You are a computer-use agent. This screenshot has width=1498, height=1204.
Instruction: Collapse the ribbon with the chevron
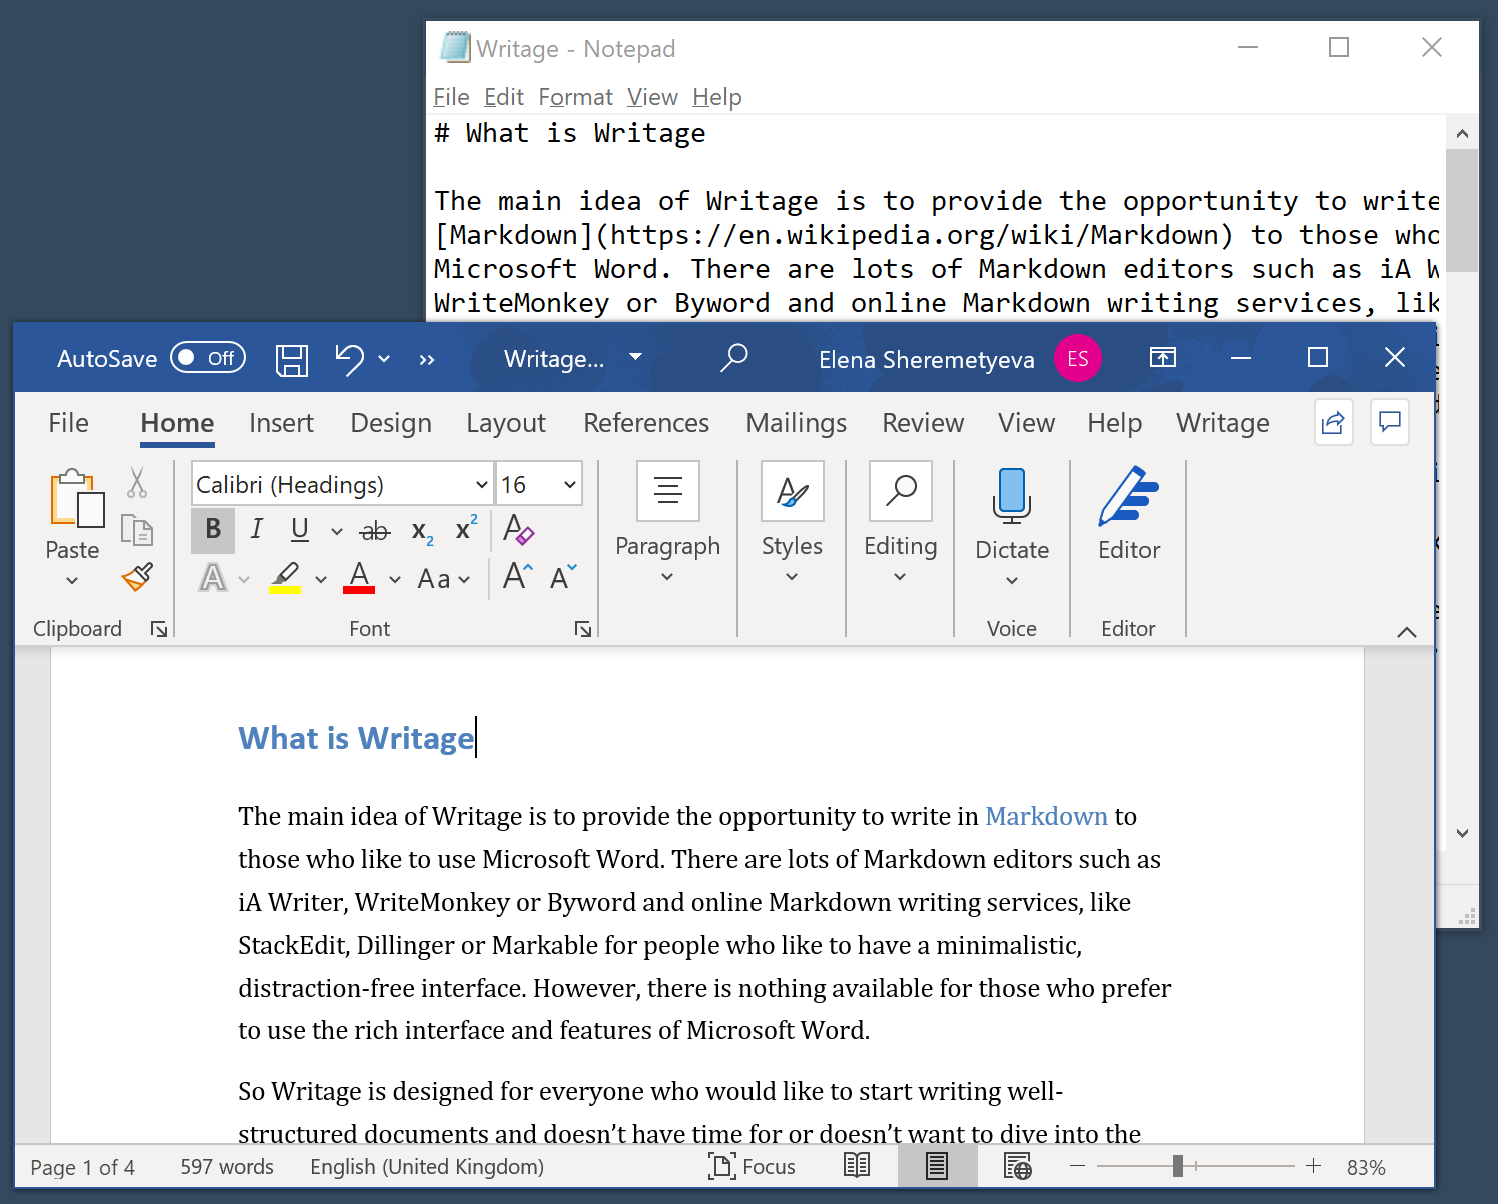[x=1407, y=632]
